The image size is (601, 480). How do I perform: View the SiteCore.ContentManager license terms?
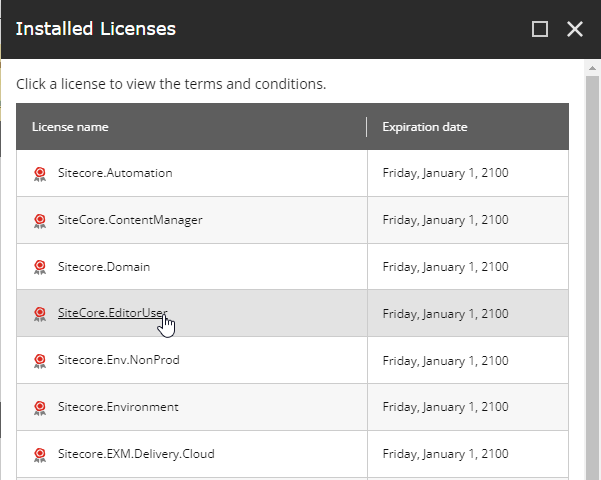pos(130,220)
